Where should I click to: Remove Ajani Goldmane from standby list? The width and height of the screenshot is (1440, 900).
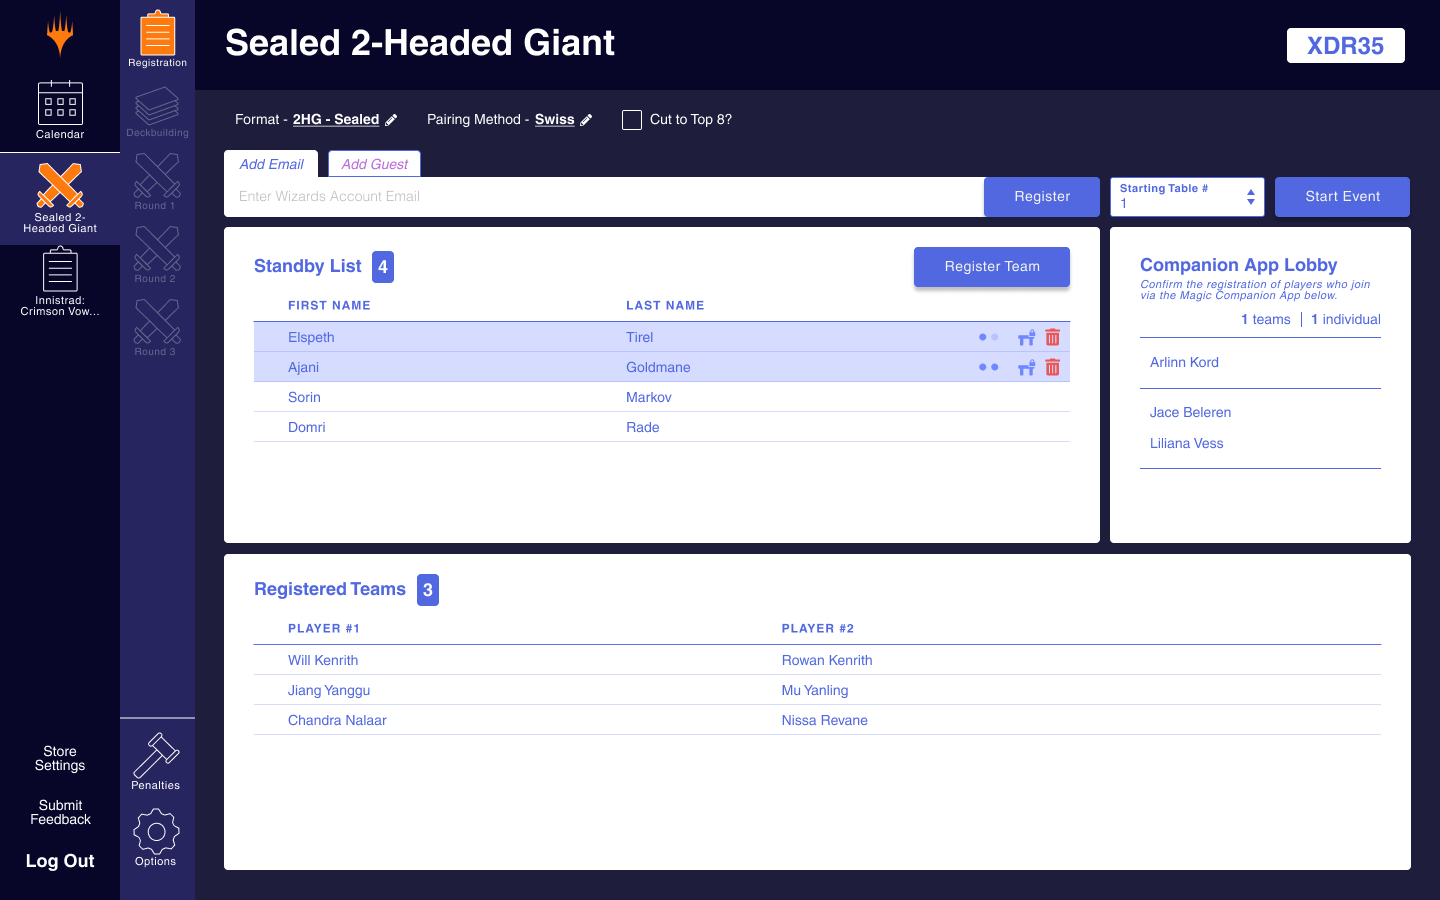point(1053,368)
